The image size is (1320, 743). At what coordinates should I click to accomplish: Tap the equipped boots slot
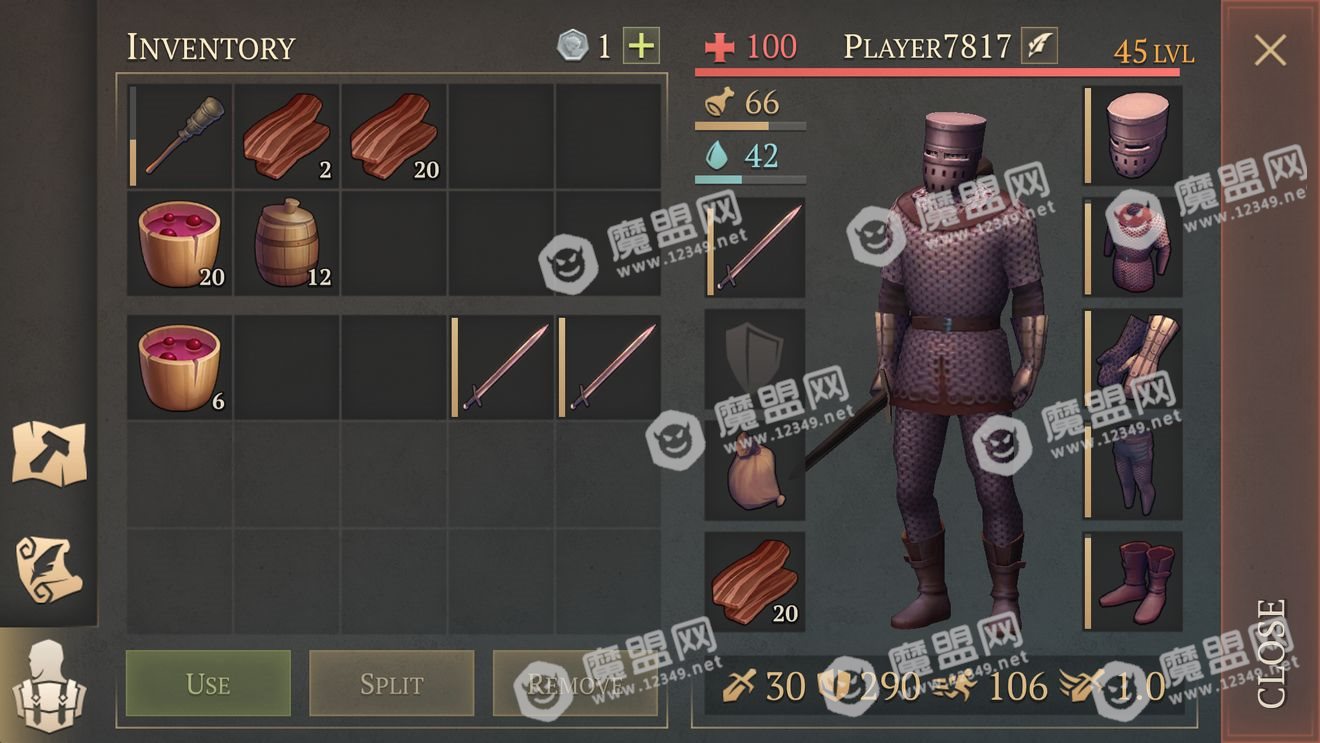[x=1133, y=581]
